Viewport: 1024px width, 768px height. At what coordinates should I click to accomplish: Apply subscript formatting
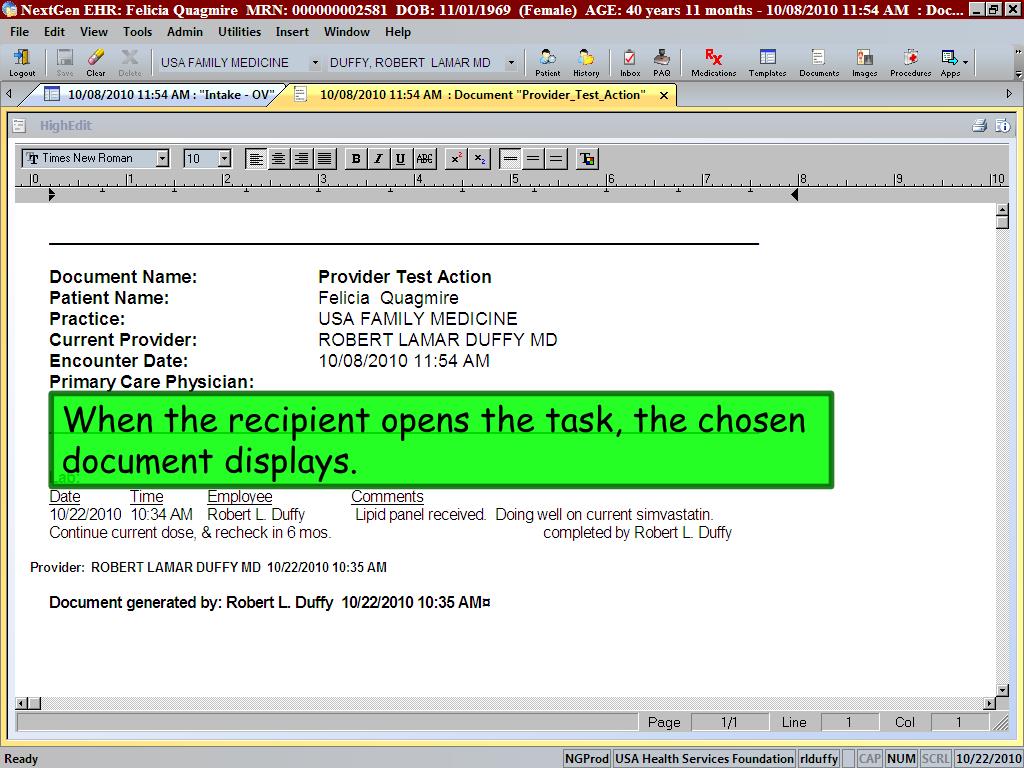(x=479, y=159)
